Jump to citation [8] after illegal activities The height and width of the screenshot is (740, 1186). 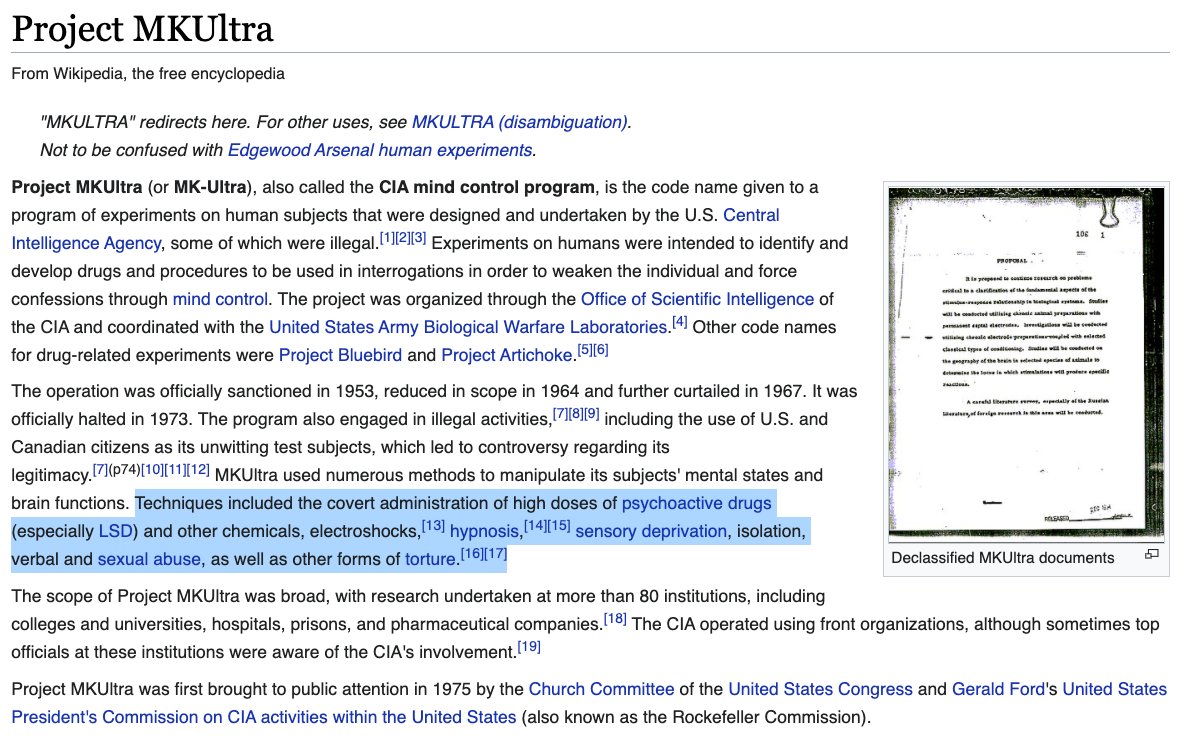point(576,414)
